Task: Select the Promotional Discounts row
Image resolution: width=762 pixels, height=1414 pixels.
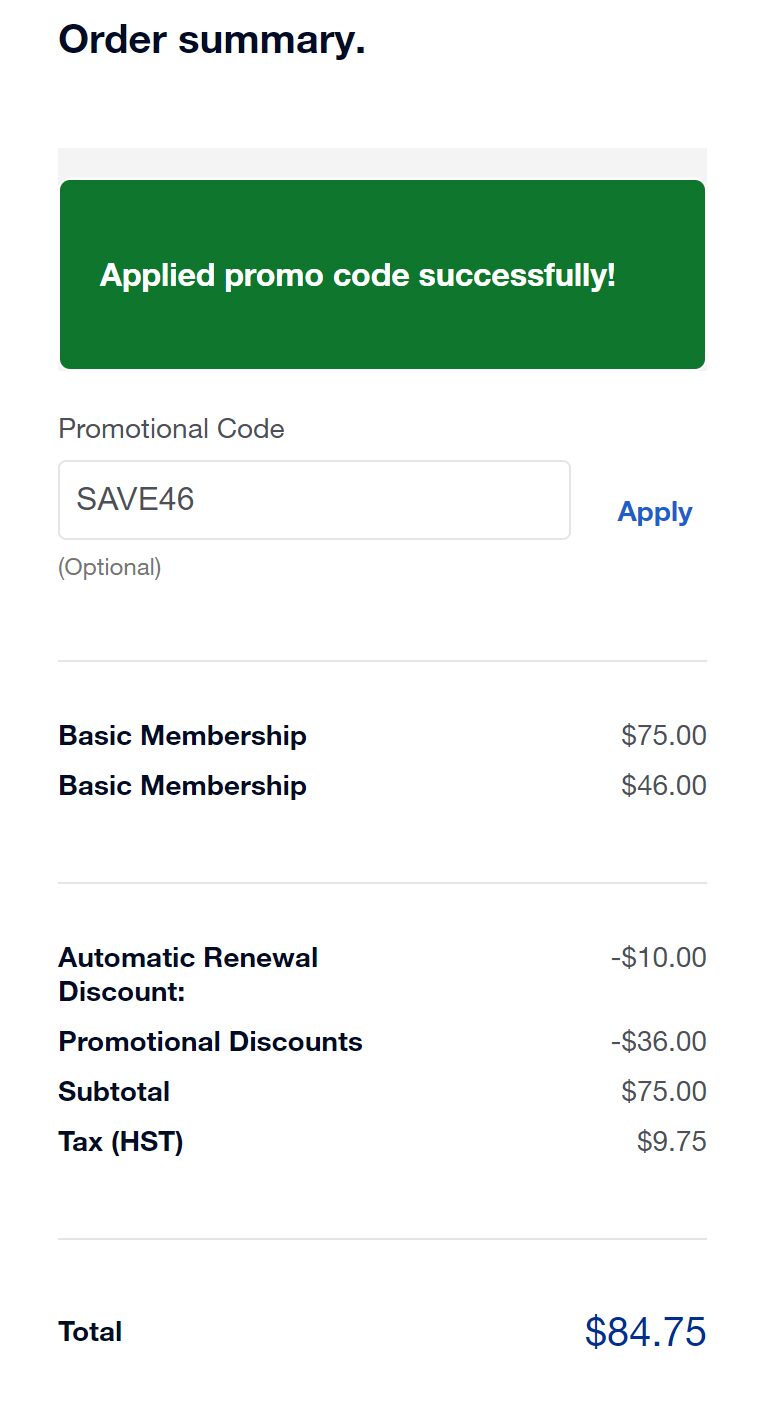Action: pos(210,1041)
